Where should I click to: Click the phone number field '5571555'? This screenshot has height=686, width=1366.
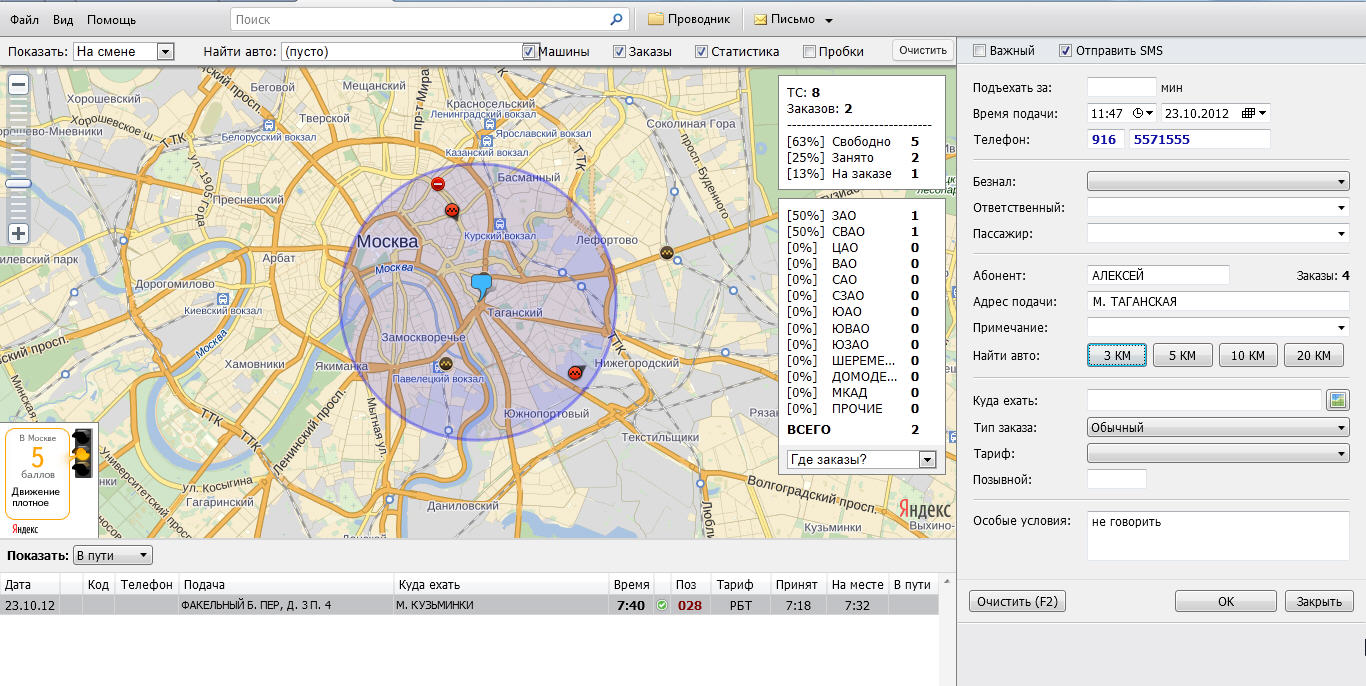click(x=1199, y=139)
